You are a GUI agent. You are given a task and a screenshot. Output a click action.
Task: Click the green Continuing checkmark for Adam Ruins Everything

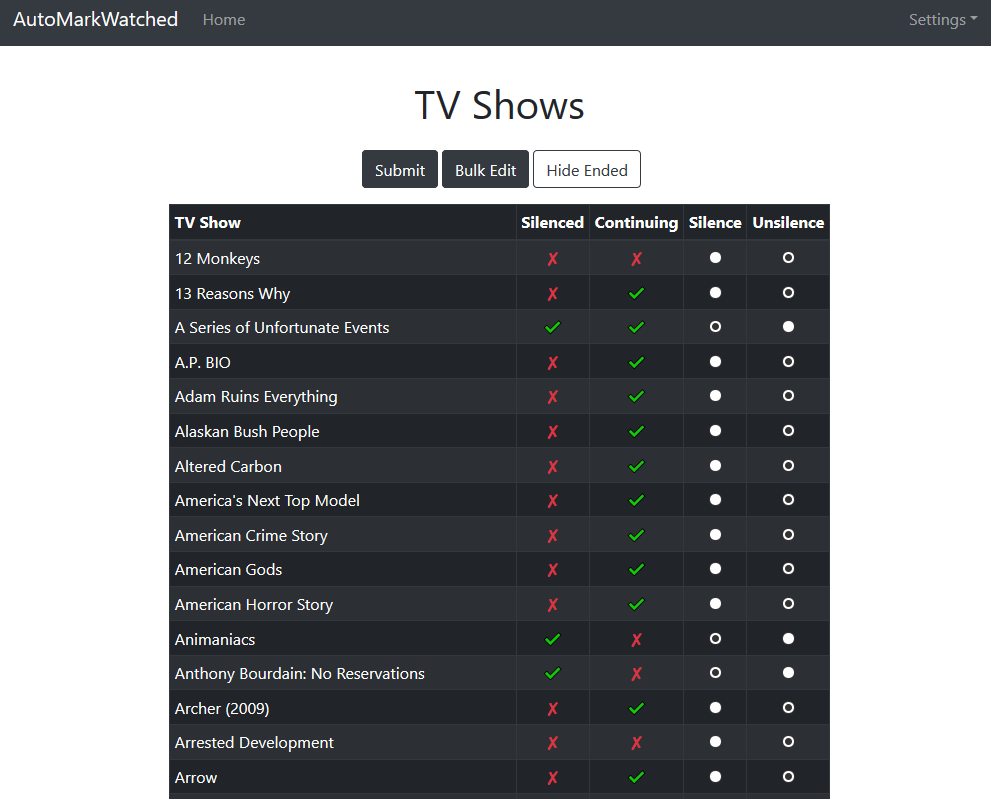tap(636, 396)
